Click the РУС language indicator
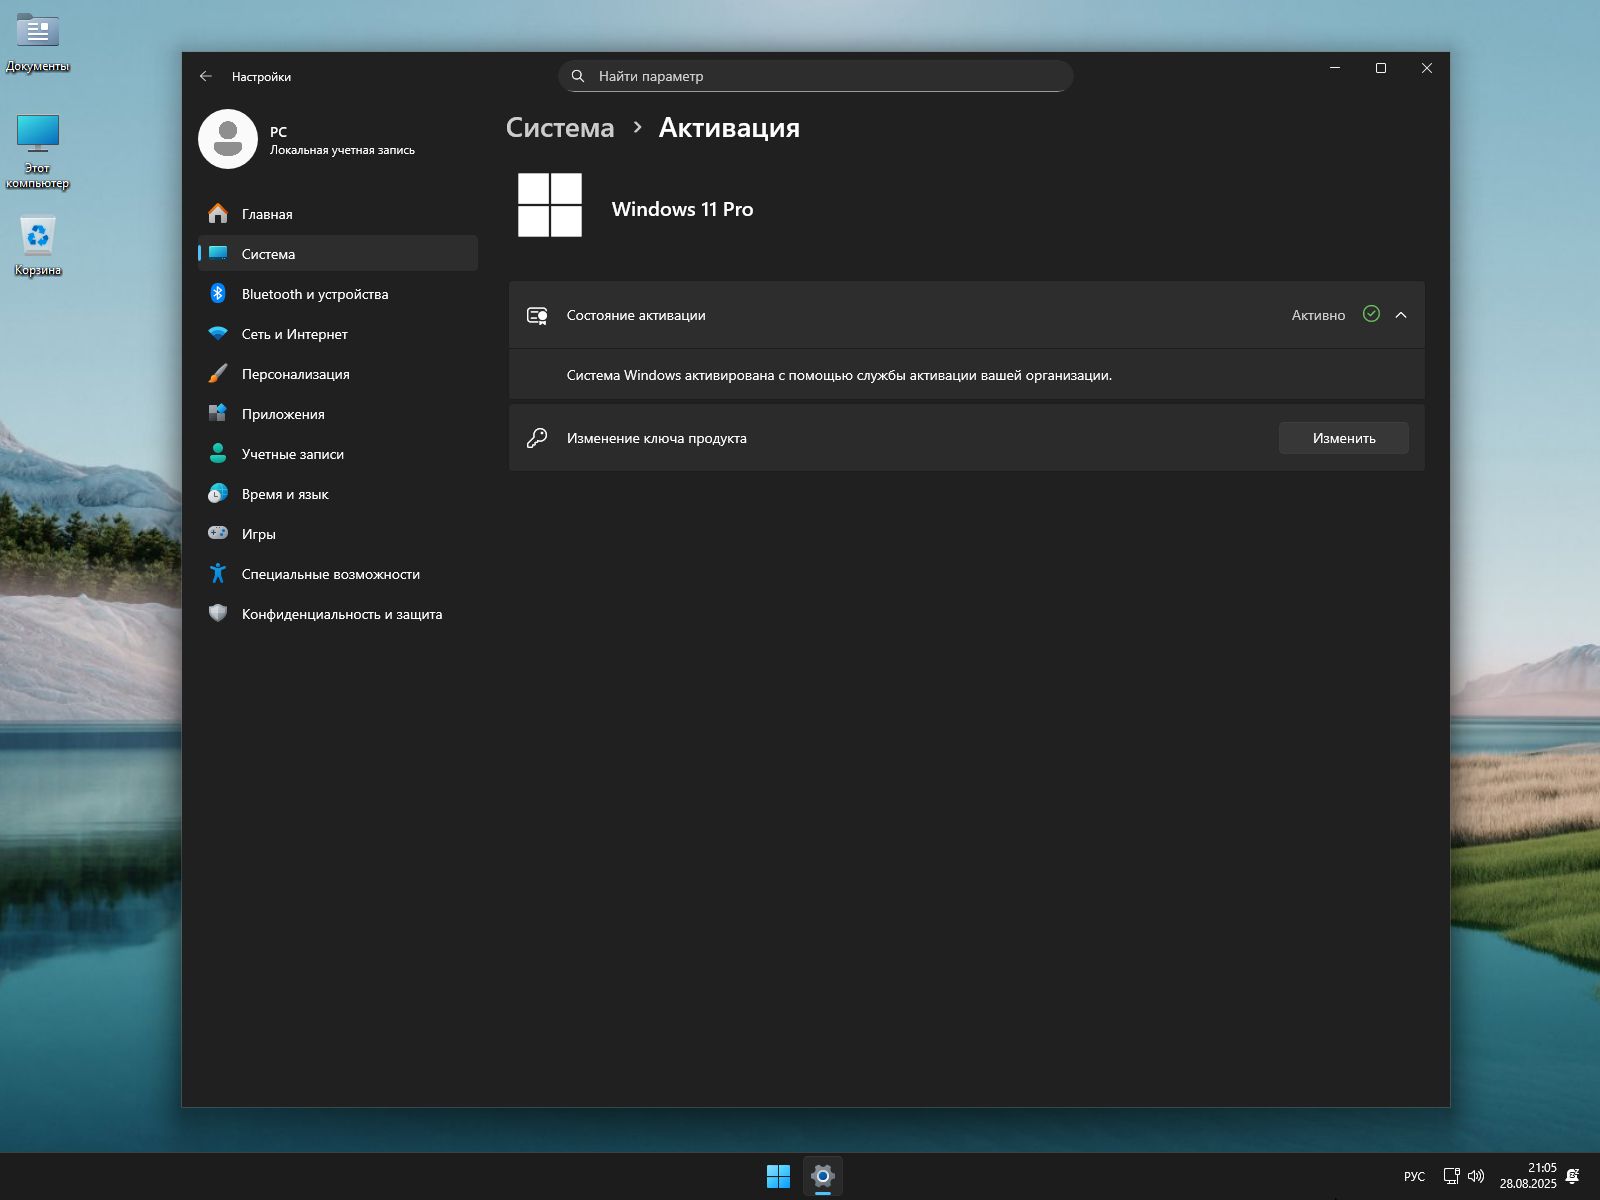This screenshot has width=1600, height=1200. coord(1414,1176)
